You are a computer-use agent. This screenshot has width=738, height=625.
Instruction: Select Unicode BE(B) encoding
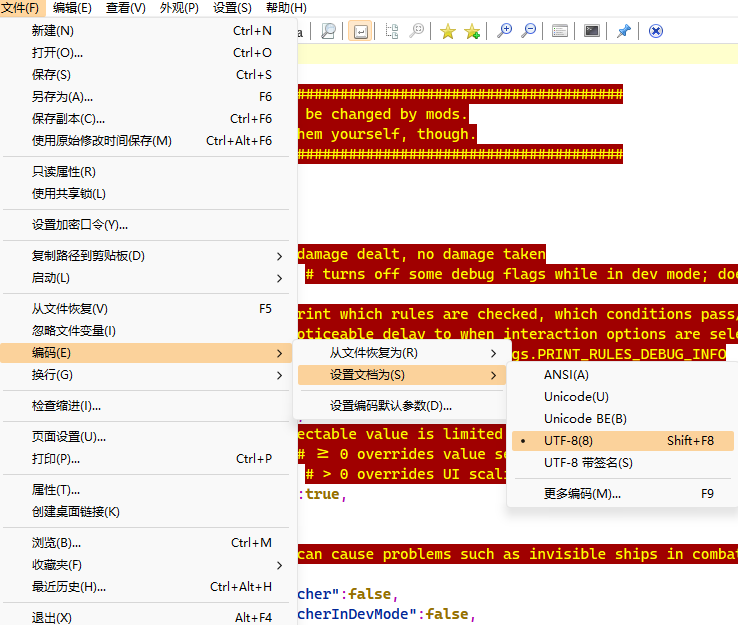(623, 419)
